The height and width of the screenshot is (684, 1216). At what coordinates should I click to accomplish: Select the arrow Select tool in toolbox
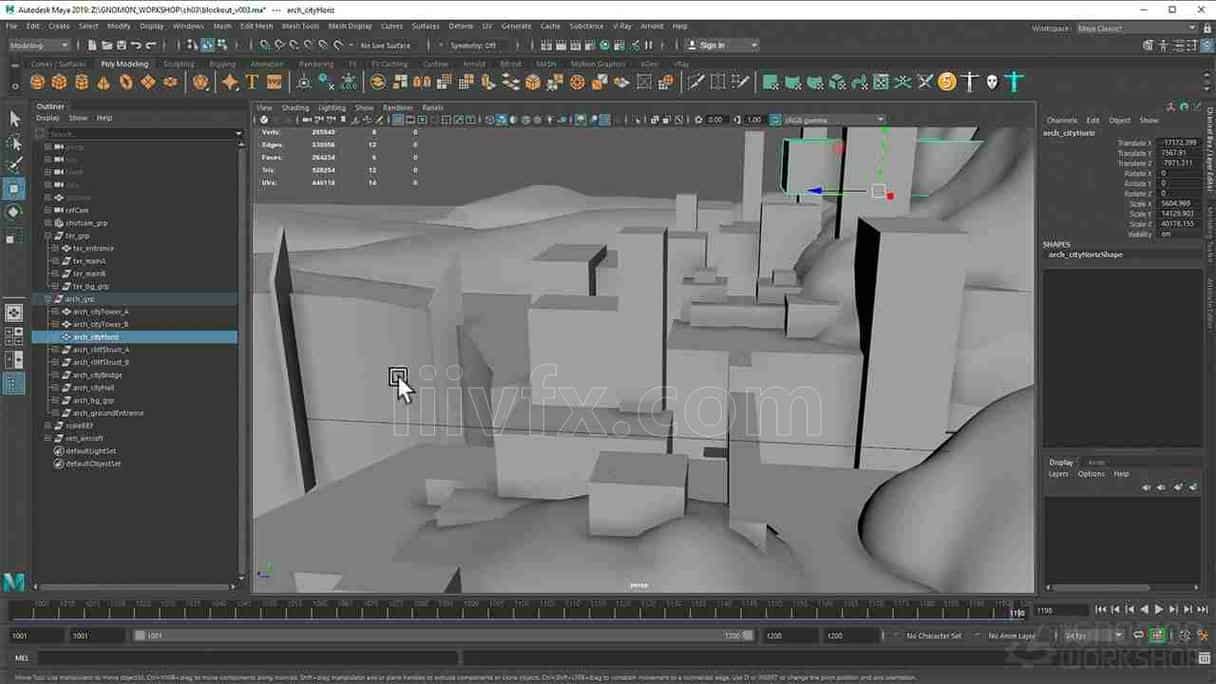[x=14, y=119]
